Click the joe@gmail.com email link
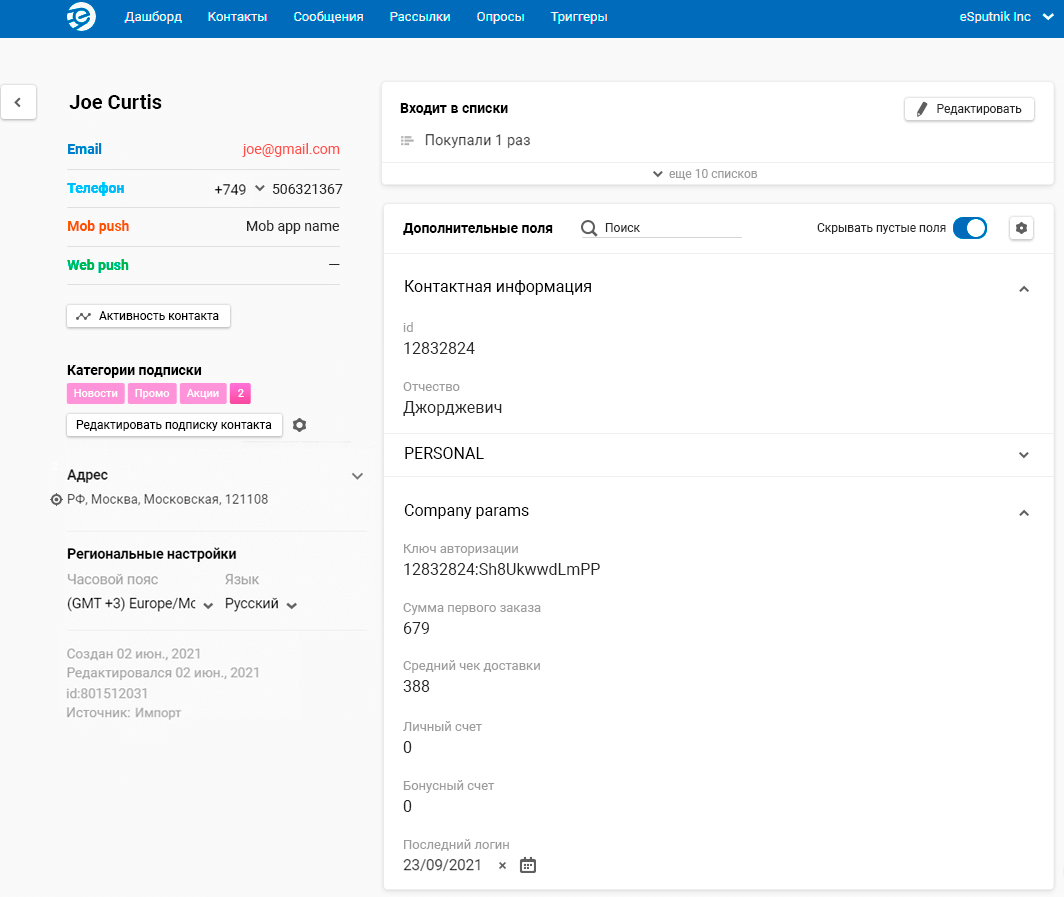Image resolution: width=1064 pixels, height=897 pixels. 290,148
